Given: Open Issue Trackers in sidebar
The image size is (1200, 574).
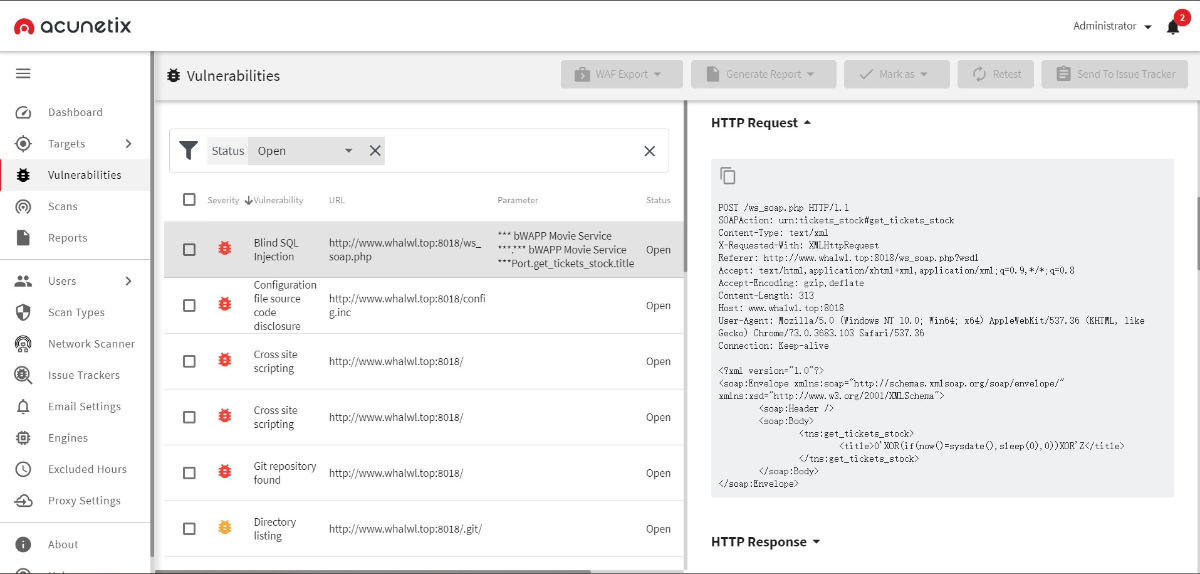Looking at the screenshot, I should (x=83, y=375).
